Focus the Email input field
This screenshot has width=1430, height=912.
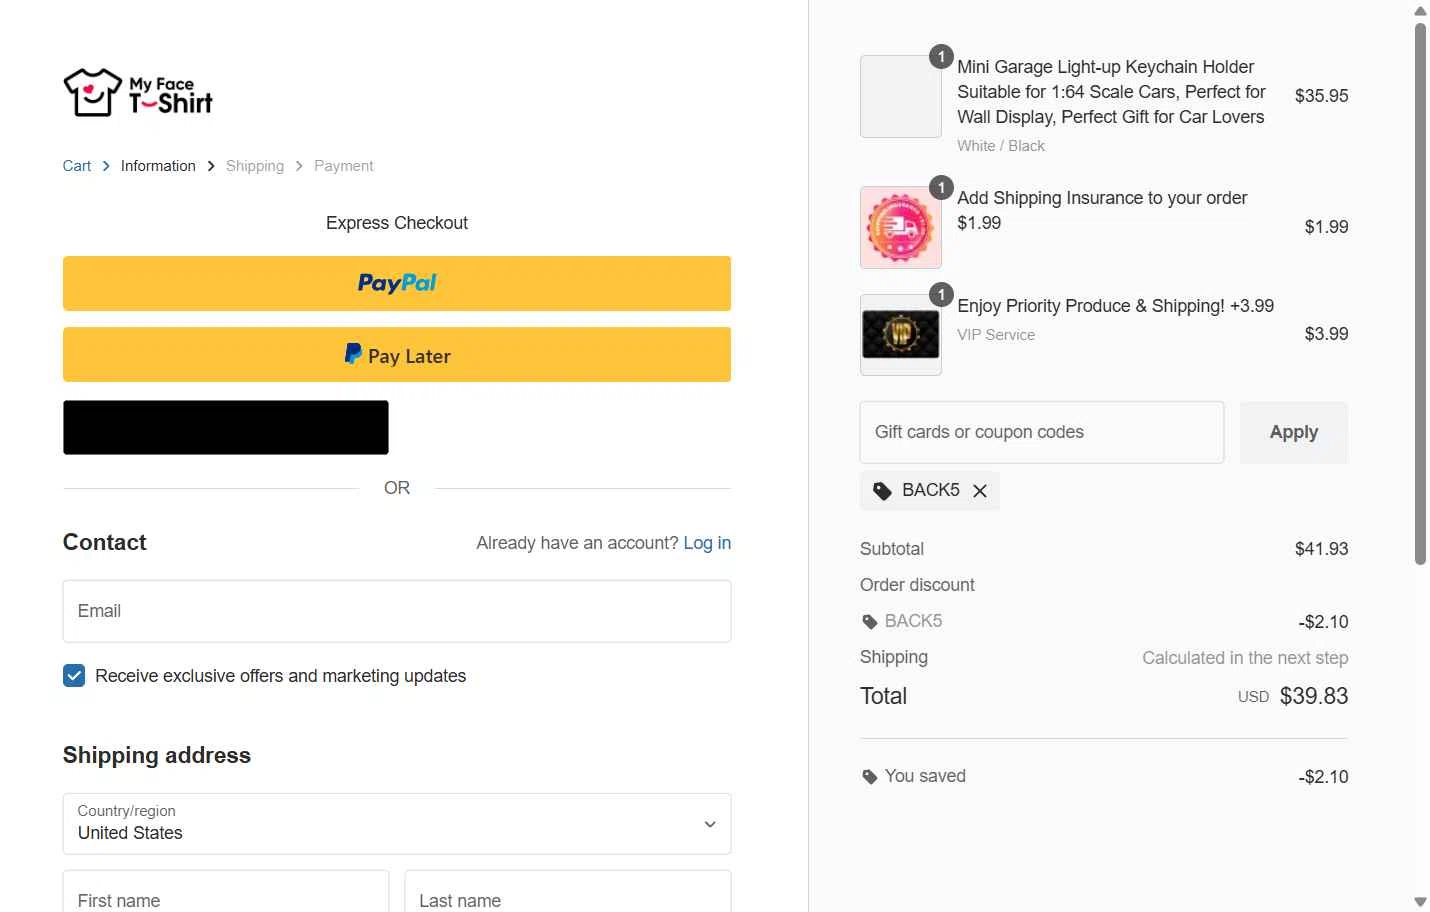click(x=397, y=611)
